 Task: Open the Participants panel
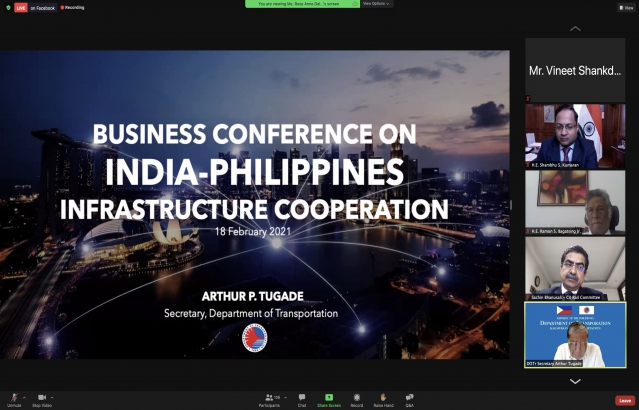pos(270,397)
